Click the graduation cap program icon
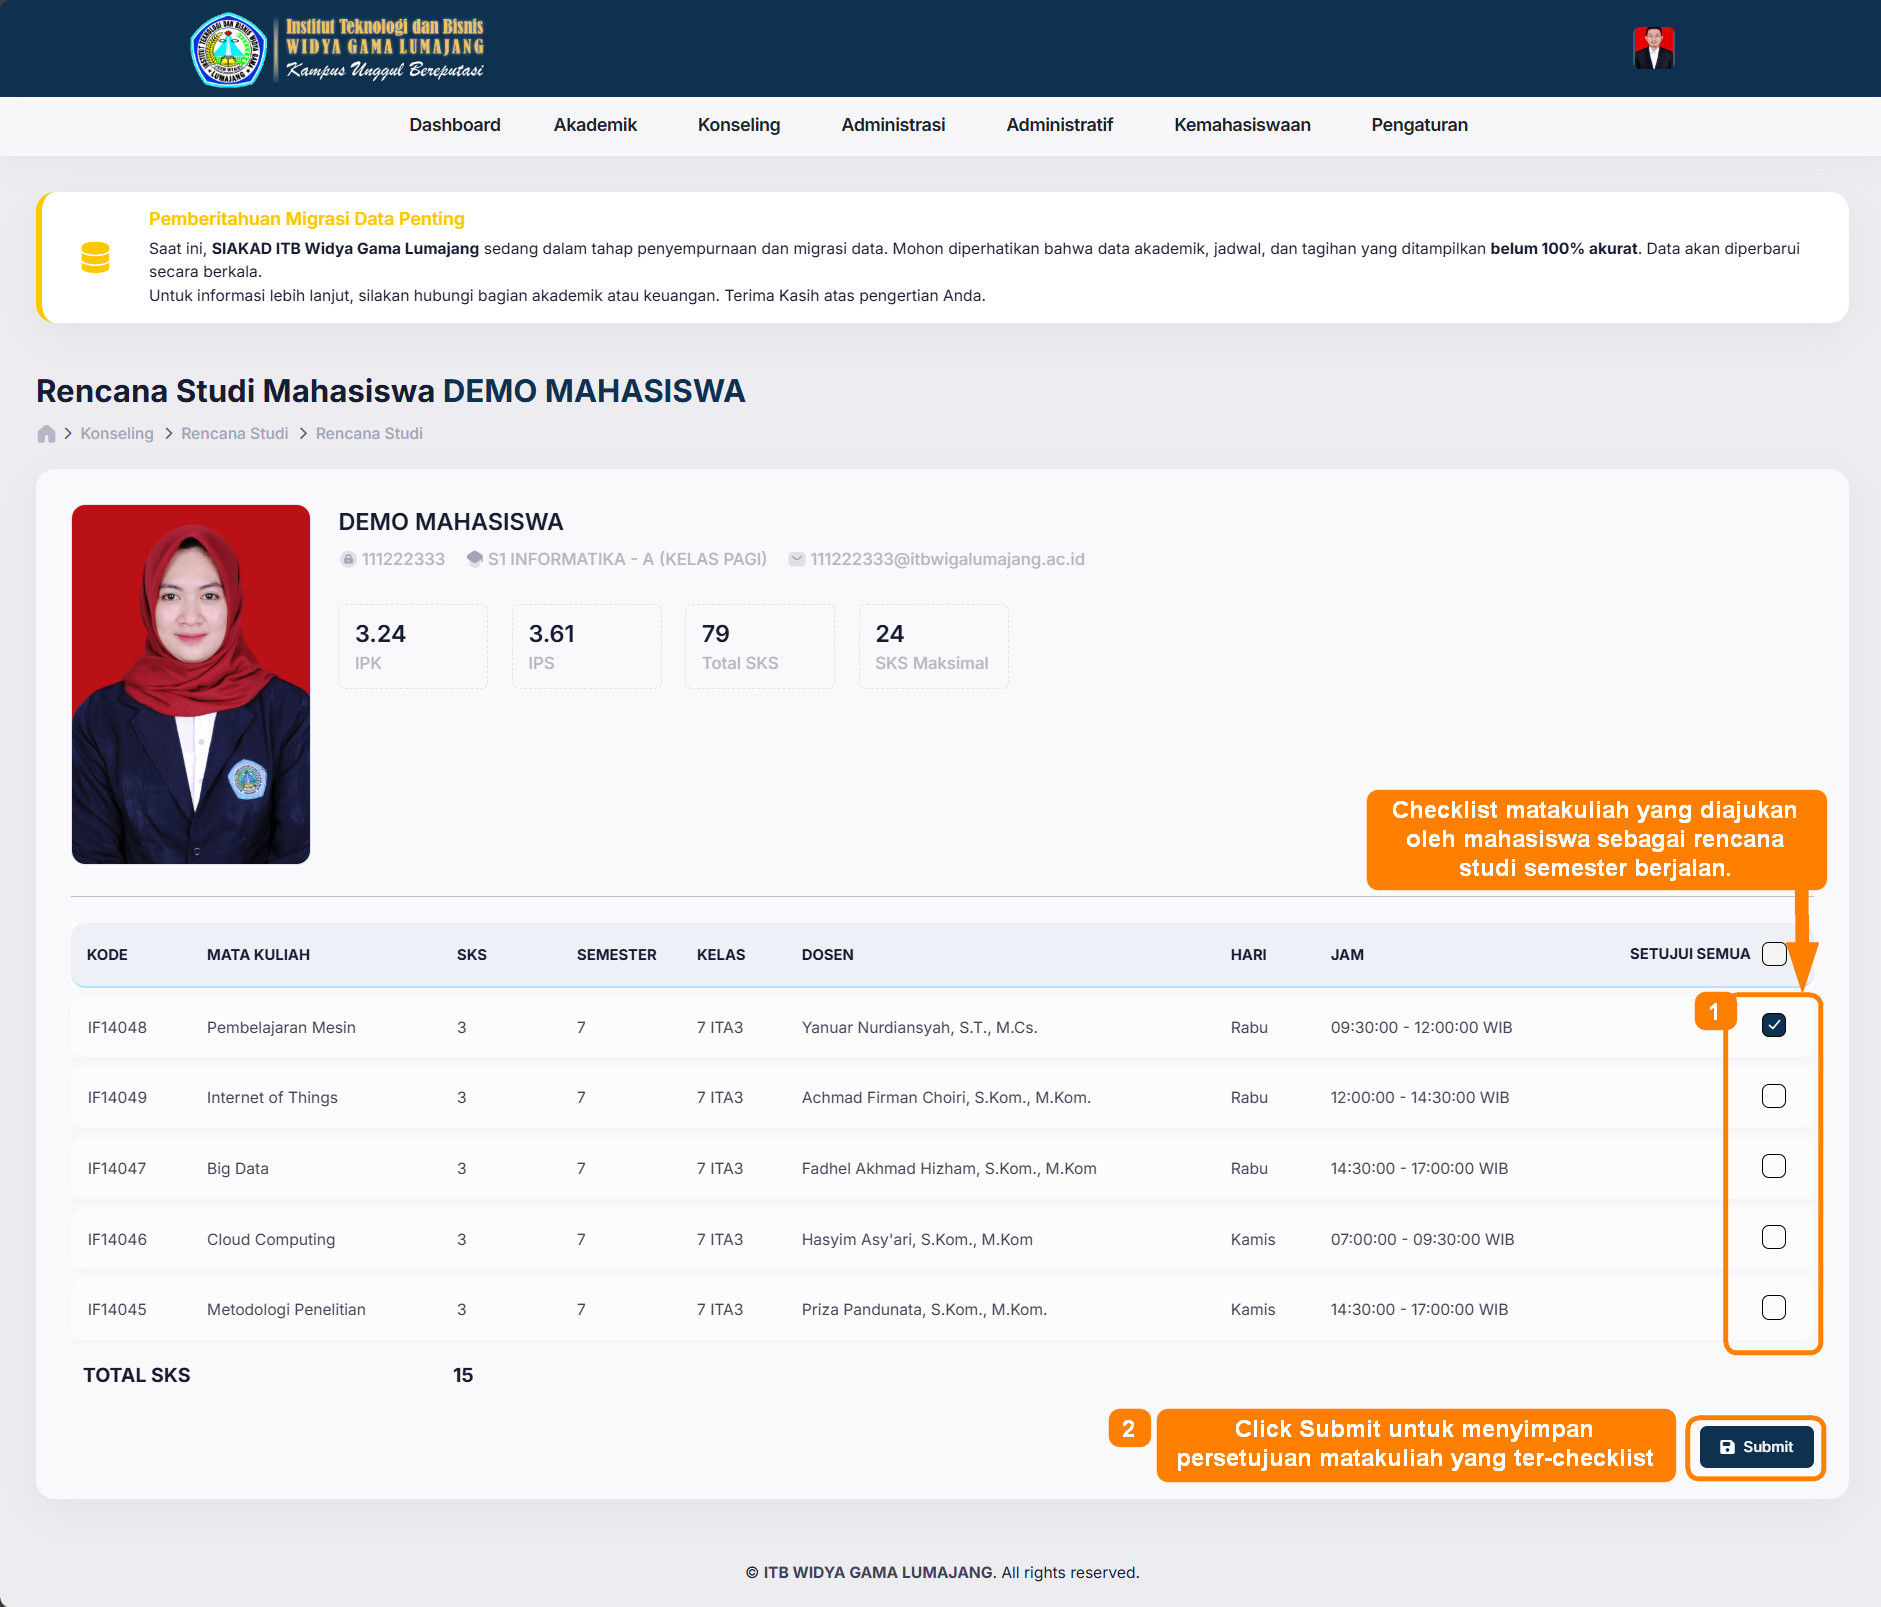 click(475, 559)
